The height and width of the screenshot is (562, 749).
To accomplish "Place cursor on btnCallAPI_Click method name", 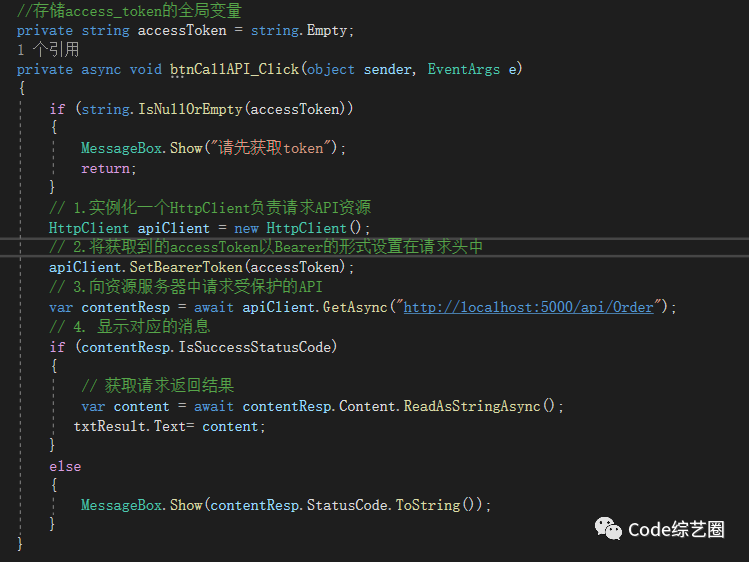I will point(234,69).
